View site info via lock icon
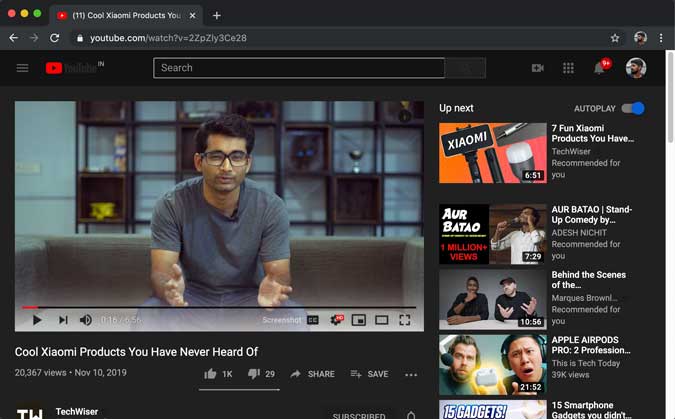 pos(80,38)
